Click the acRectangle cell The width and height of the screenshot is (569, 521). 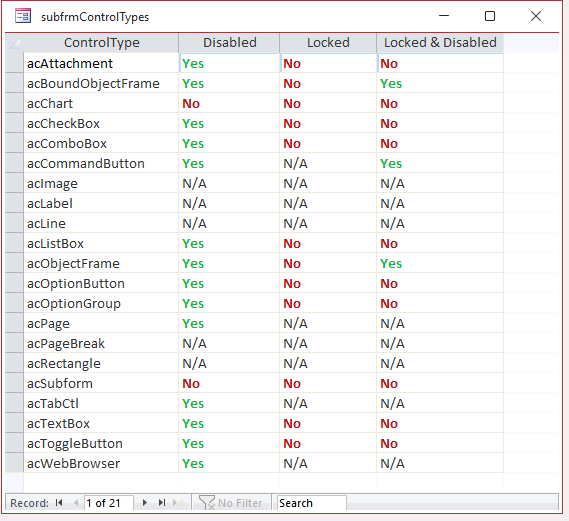tap(101, 363)
